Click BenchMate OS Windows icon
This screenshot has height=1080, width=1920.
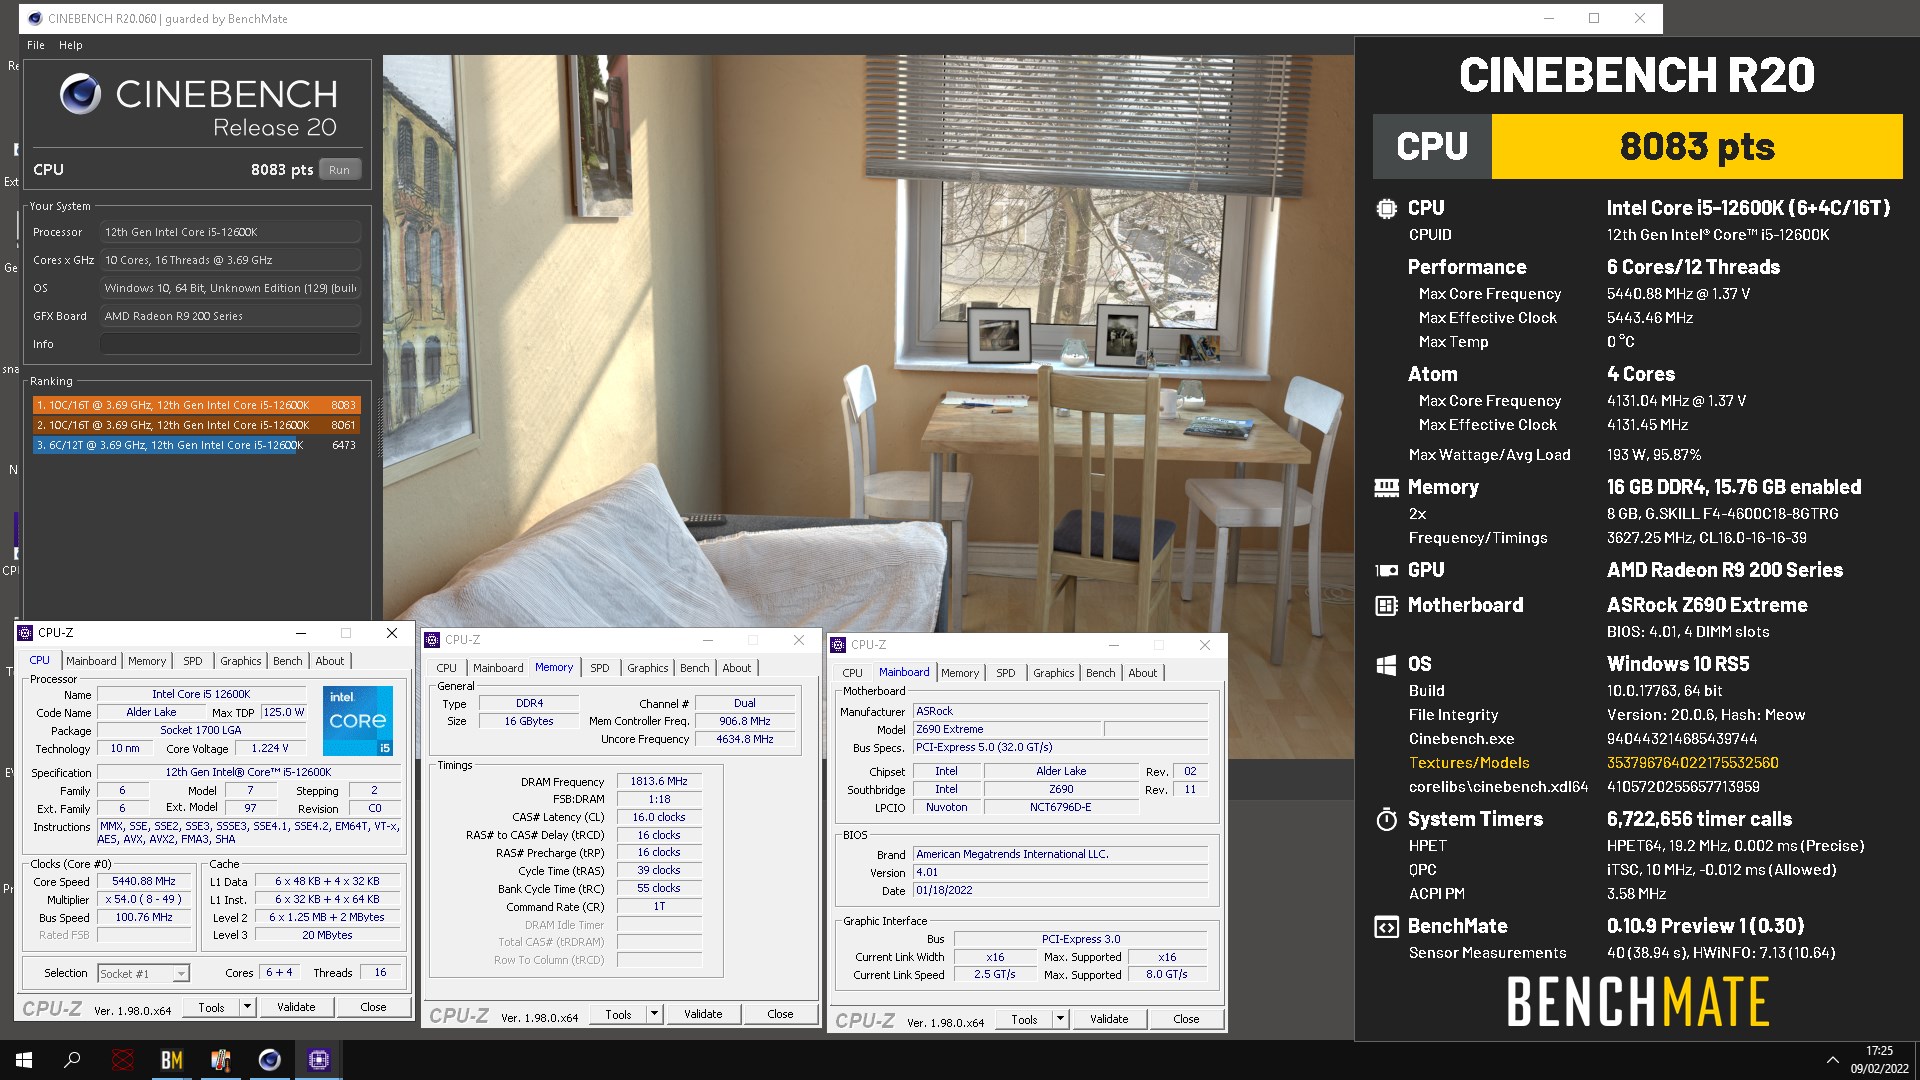(x=1386, y=664)
